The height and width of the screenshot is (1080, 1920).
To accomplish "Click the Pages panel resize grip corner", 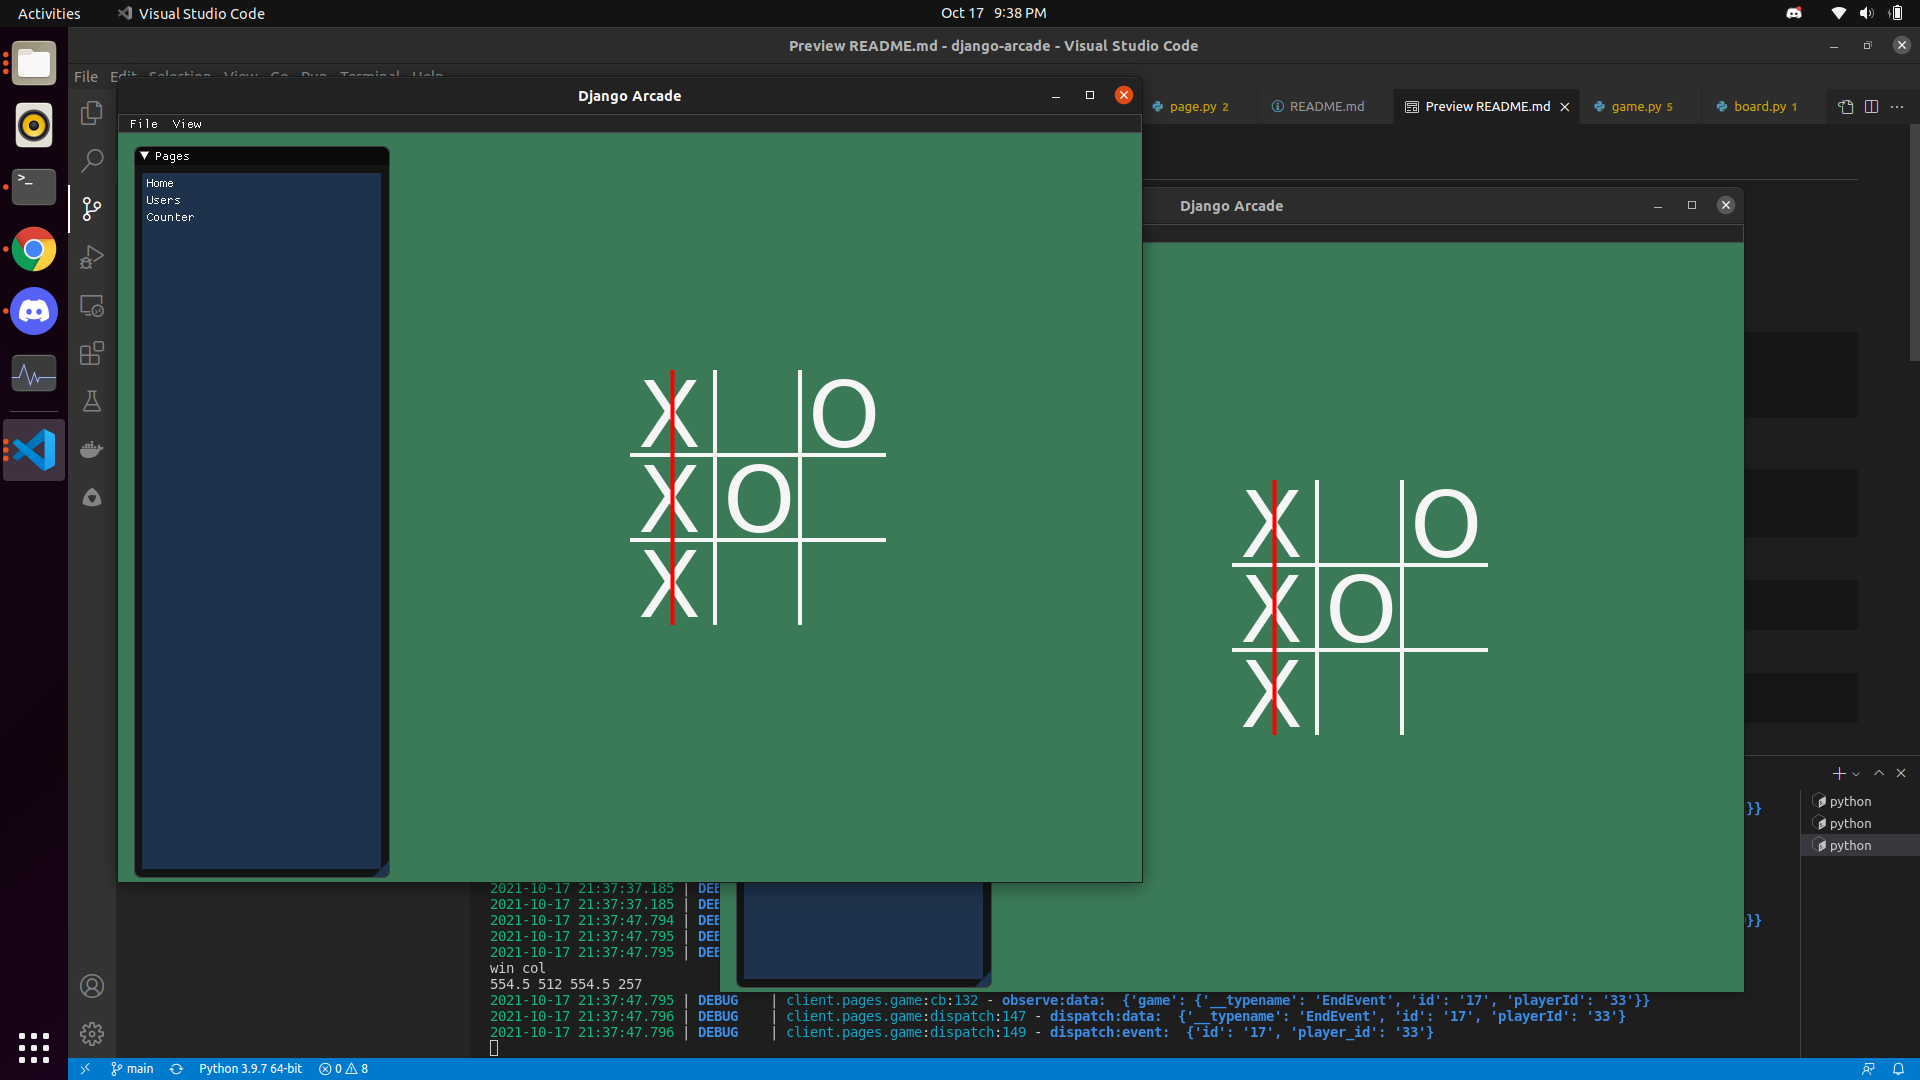I will point(381,870).
